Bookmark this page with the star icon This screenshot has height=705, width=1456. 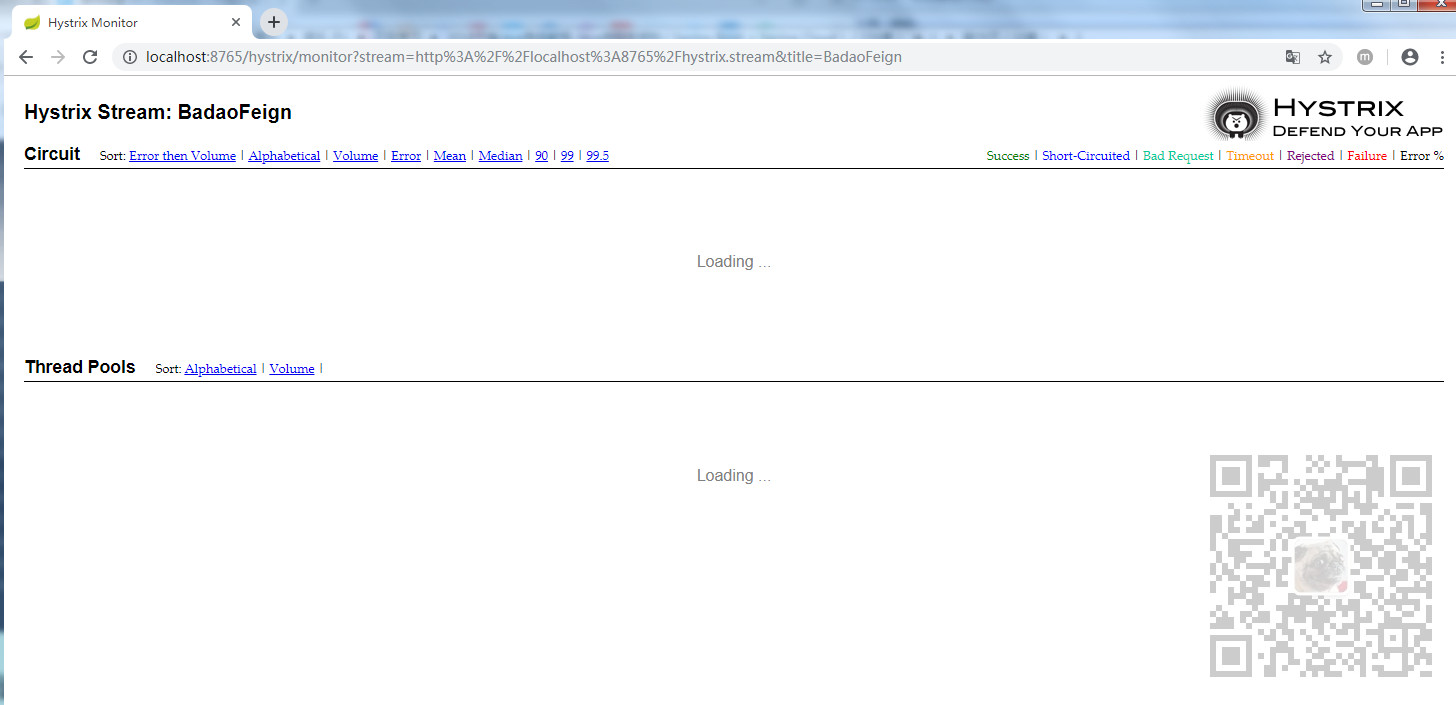click(1325, 57)
